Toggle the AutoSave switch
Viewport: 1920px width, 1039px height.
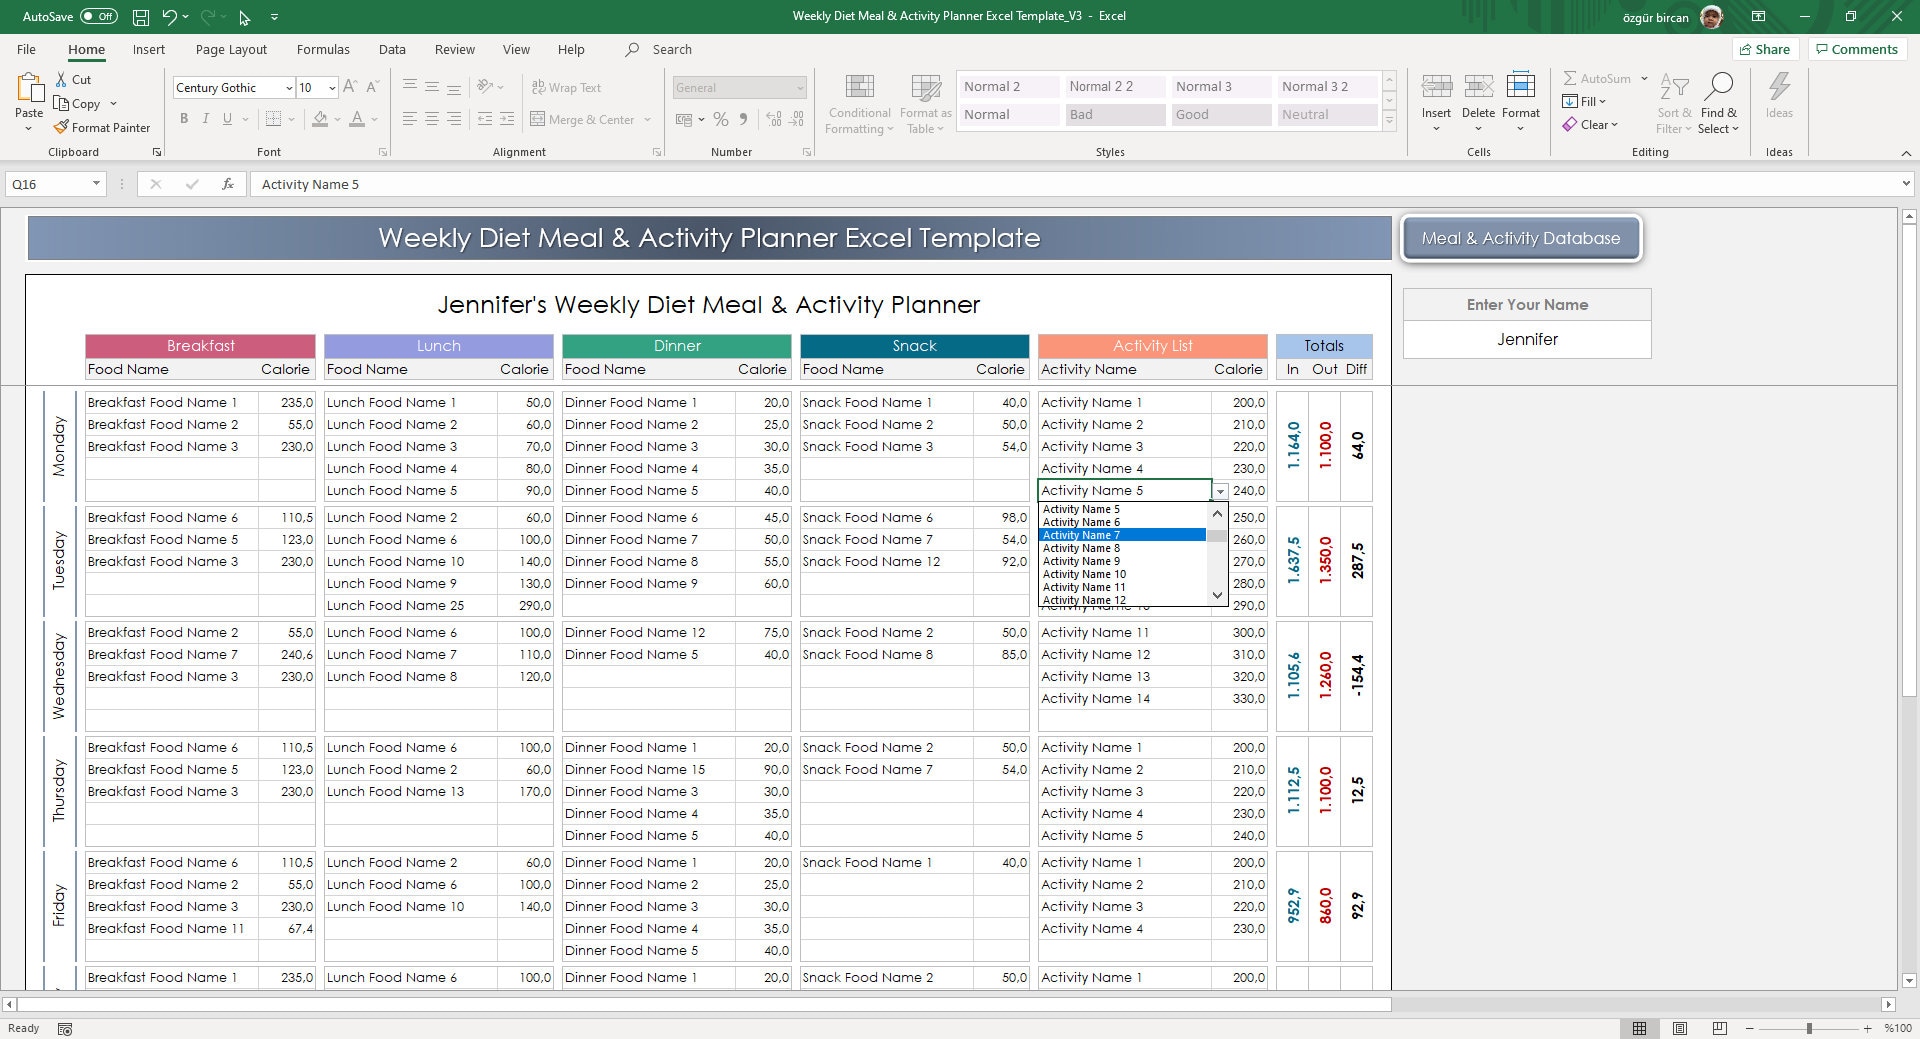click(98, 16)
